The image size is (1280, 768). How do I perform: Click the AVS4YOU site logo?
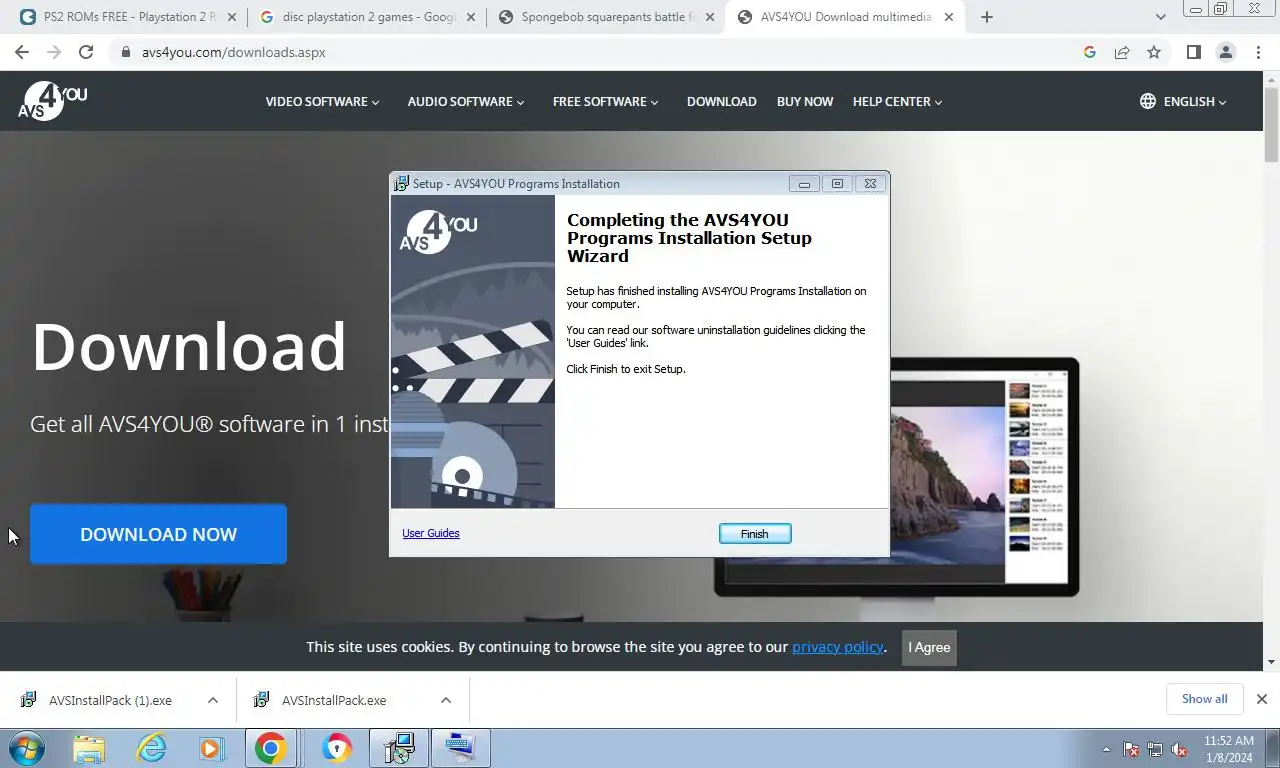coord(53,101)
